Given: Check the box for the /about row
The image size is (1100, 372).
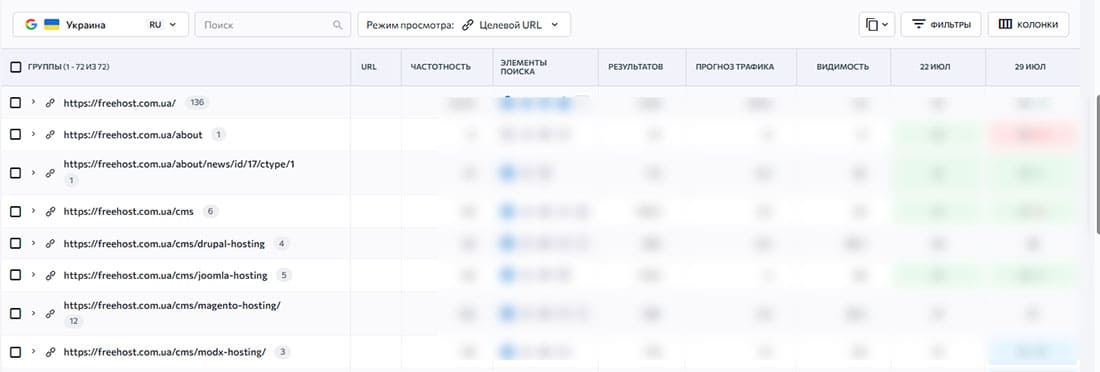Looking at the screenshot, I should click(15, 134).
